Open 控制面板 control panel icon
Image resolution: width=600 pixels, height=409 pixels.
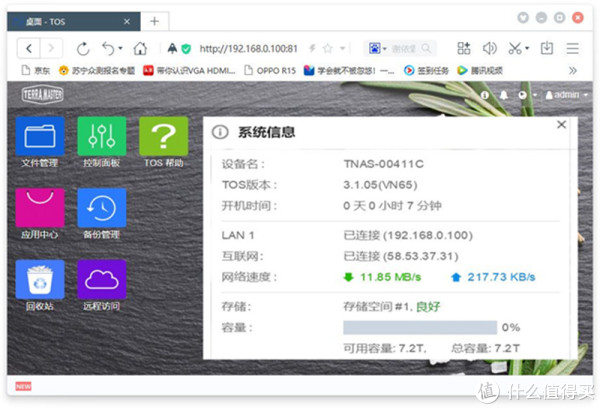click(101, 136)
